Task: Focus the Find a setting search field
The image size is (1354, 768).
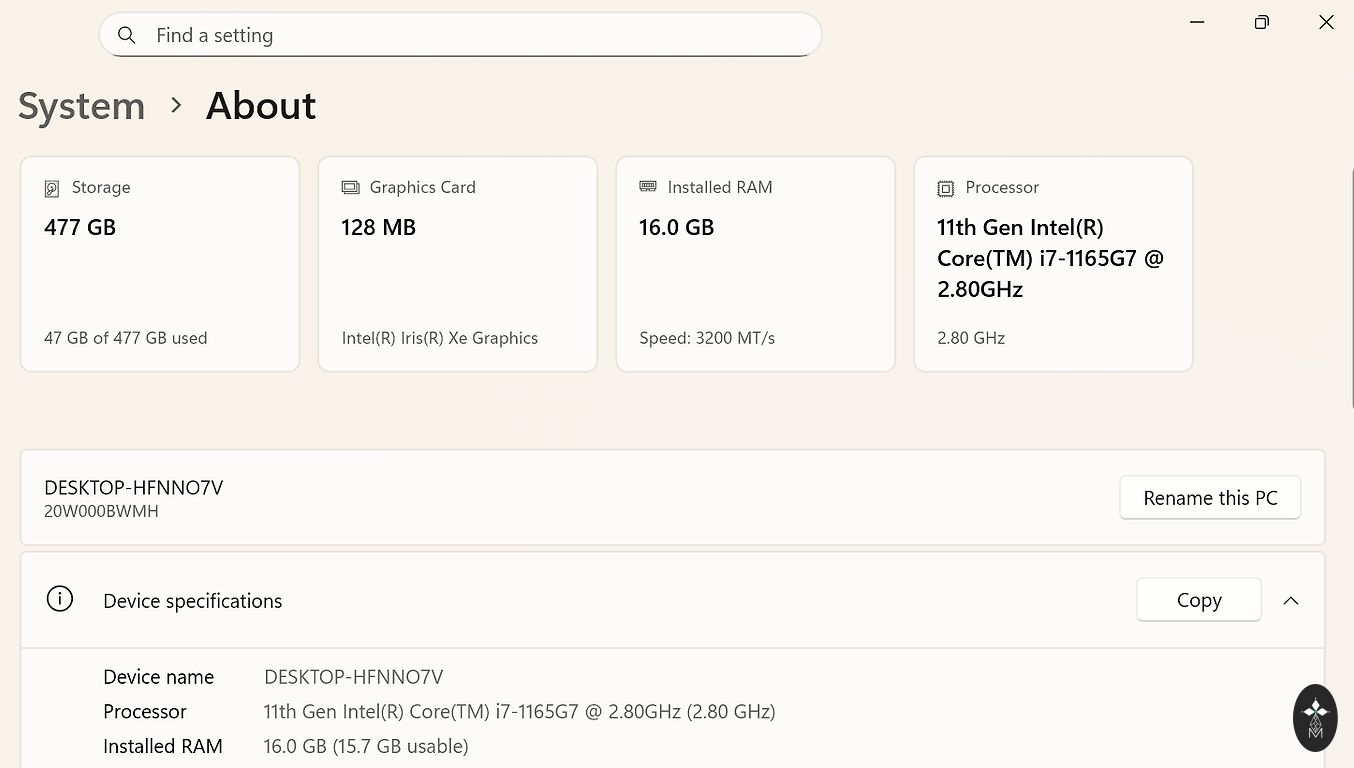Action: click(x=460, y=36)
